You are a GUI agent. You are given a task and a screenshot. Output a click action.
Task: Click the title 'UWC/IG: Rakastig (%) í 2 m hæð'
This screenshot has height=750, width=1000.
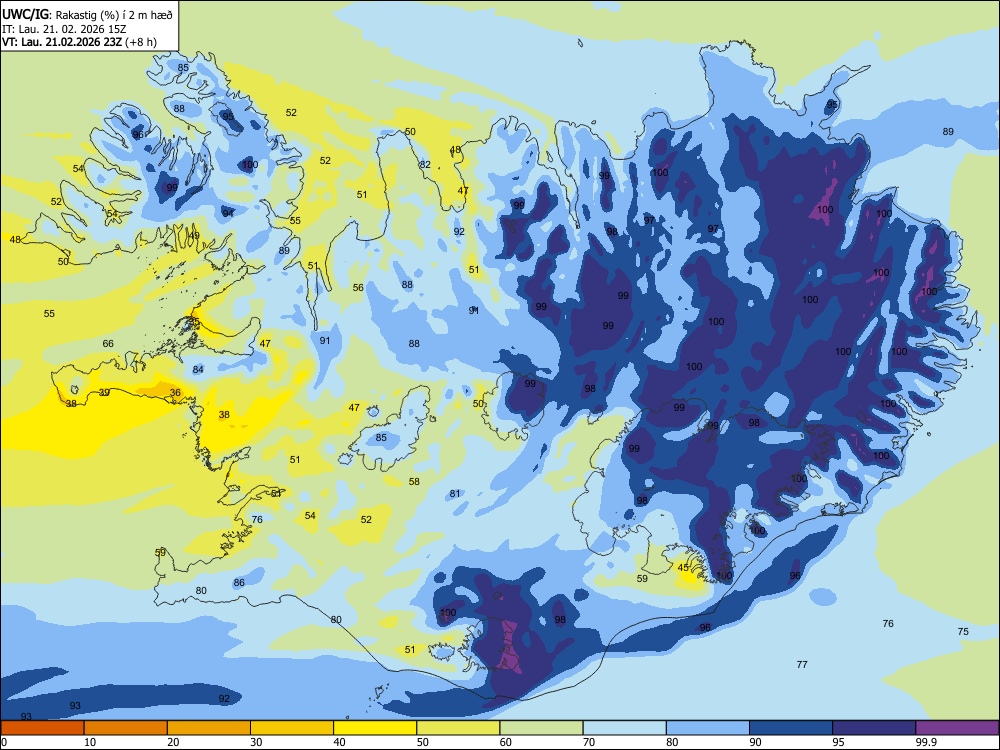coord(87,15)
